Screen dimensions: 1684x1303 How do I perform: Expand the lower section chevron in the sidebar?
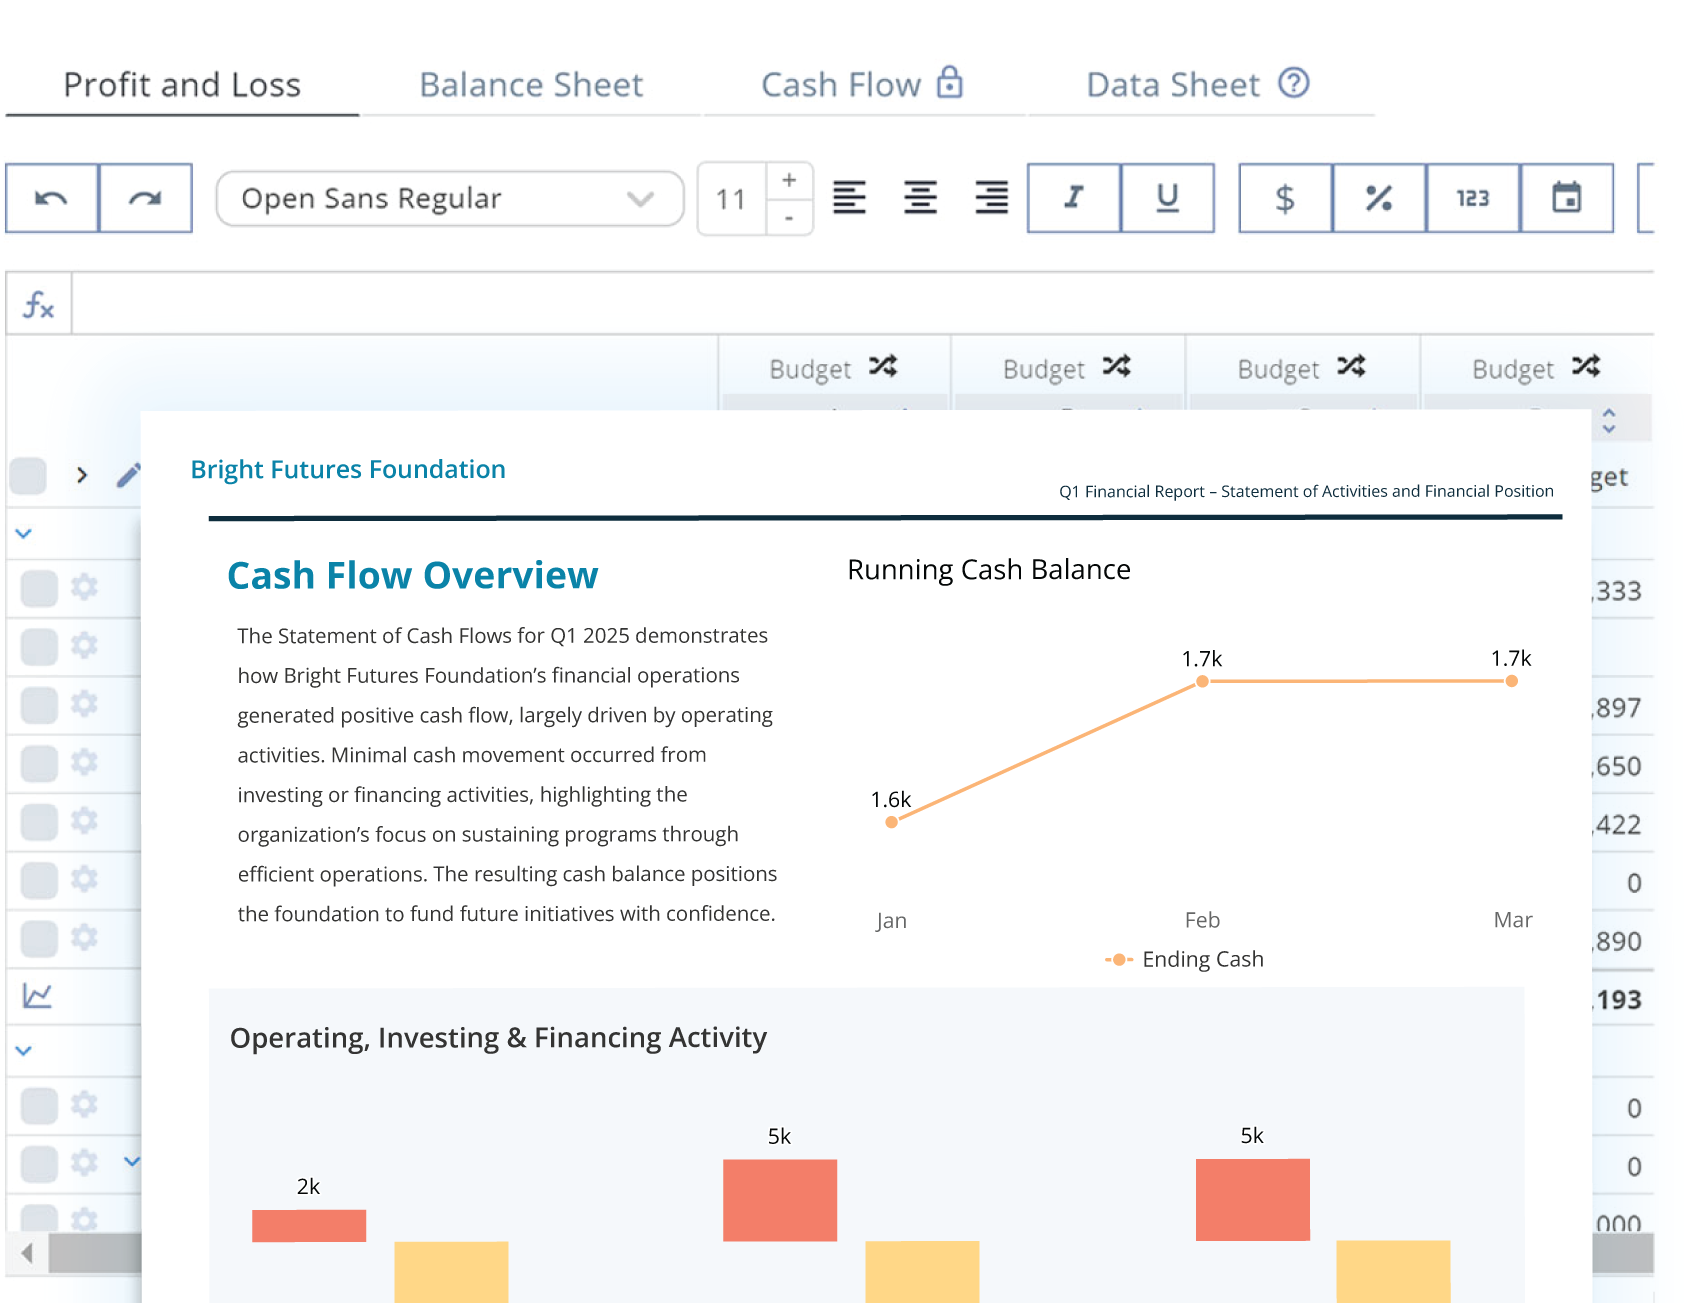point(22,1051)
